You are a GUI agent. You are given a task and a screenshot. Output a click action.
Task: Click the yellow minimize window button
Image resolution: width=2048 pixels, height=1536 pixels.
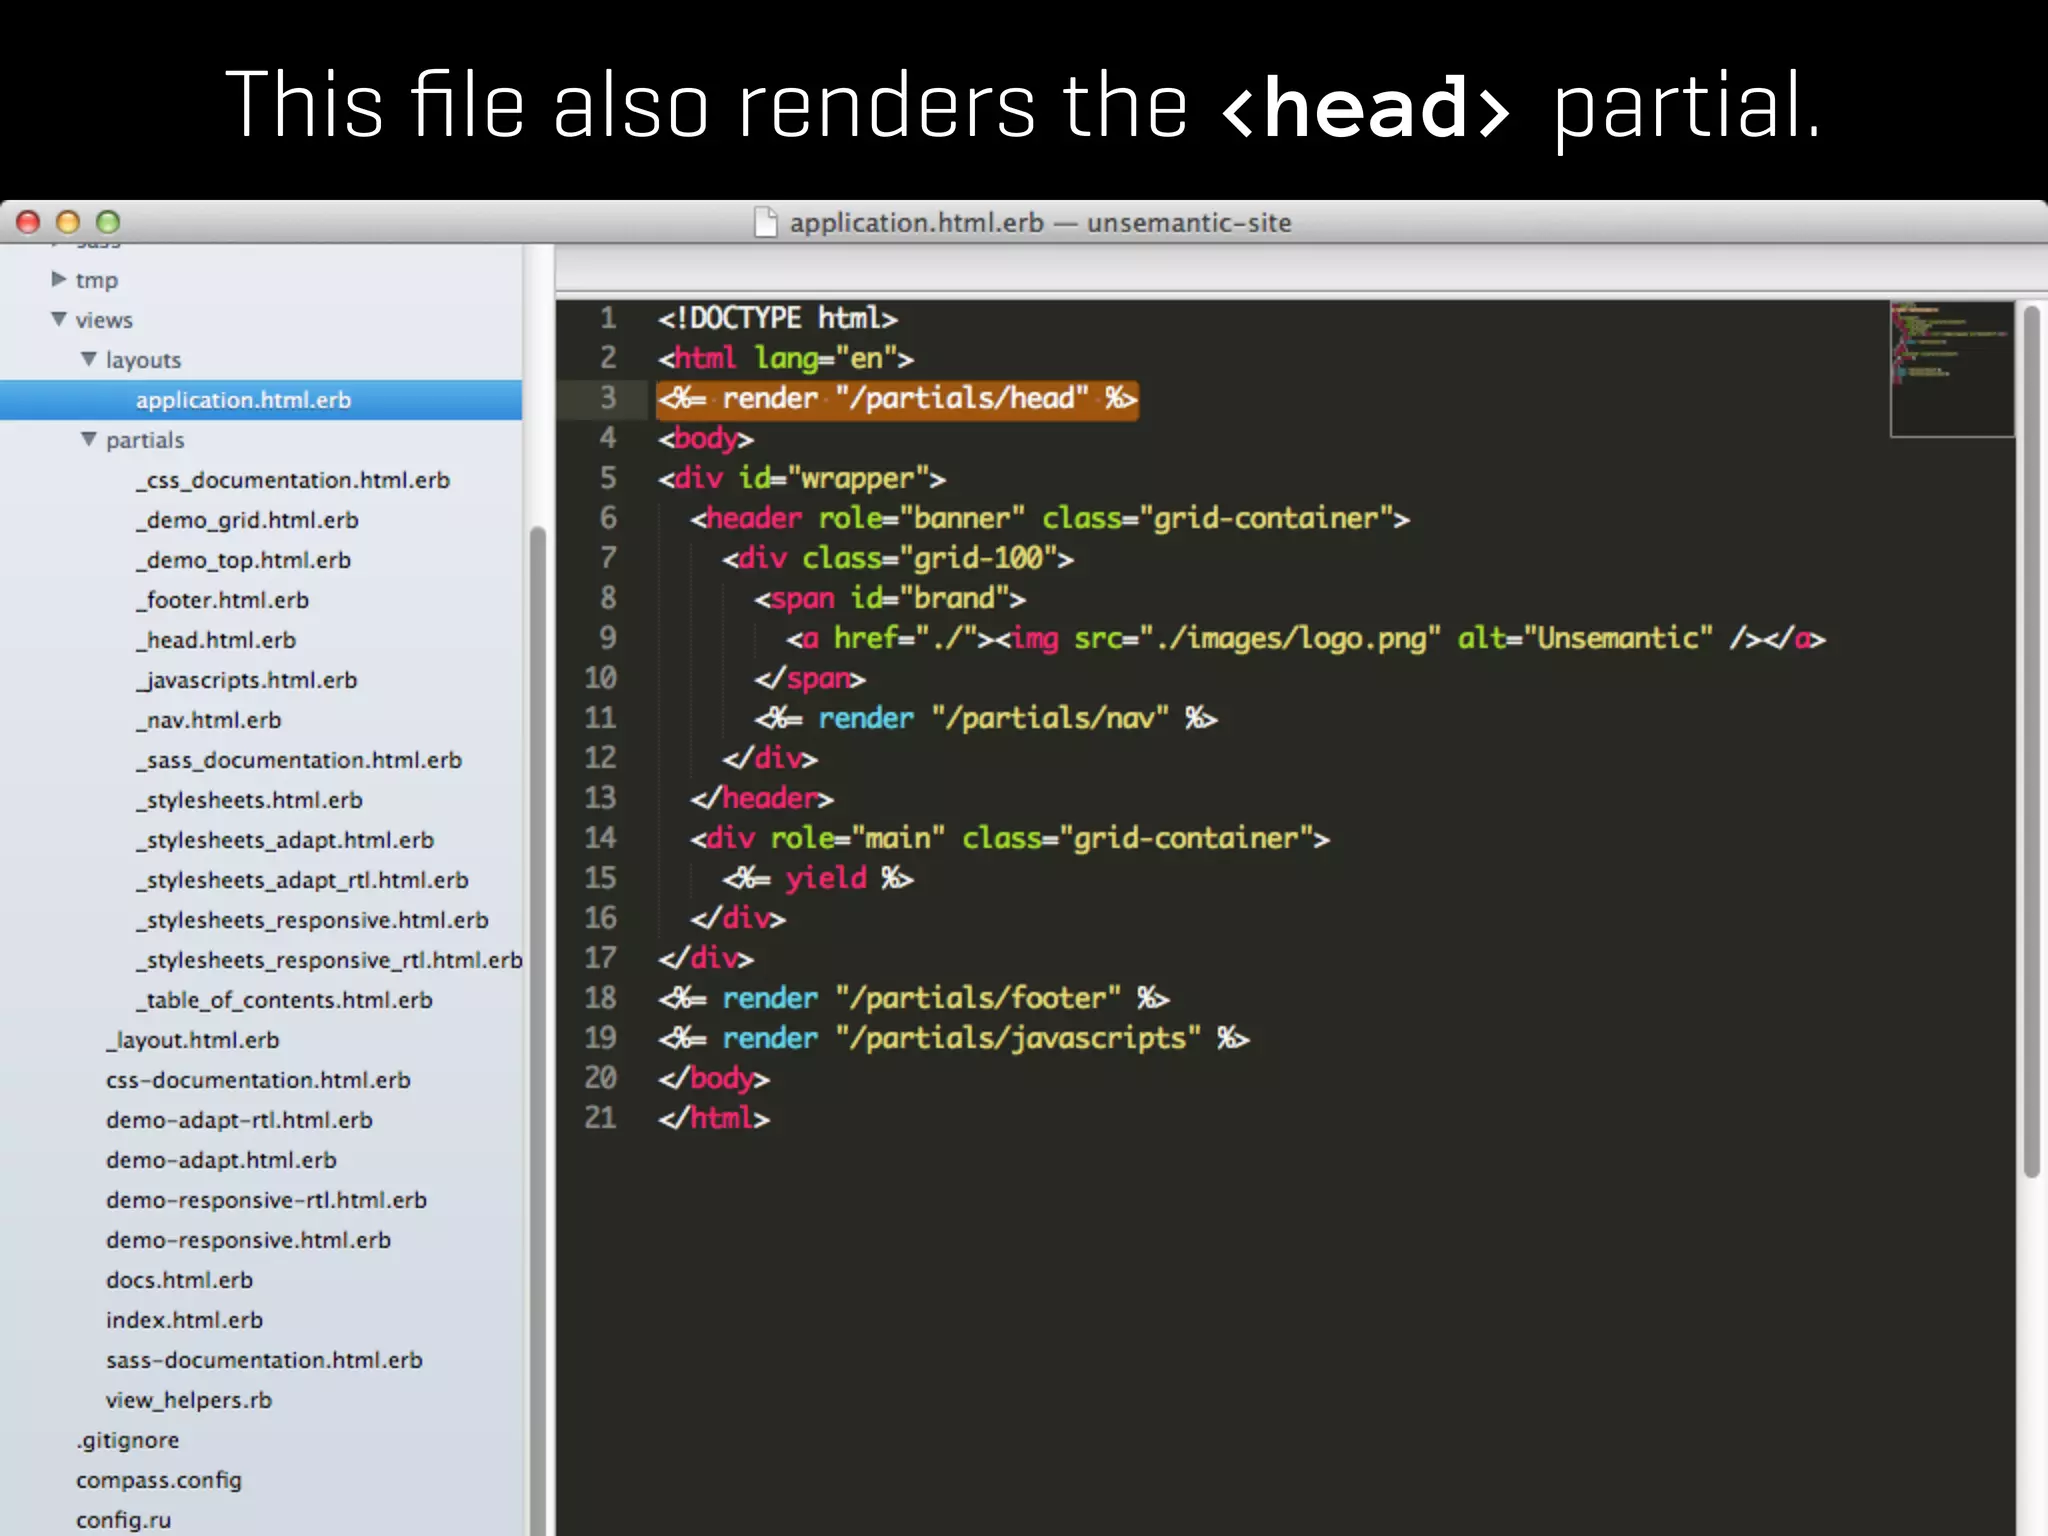point(68,222)
